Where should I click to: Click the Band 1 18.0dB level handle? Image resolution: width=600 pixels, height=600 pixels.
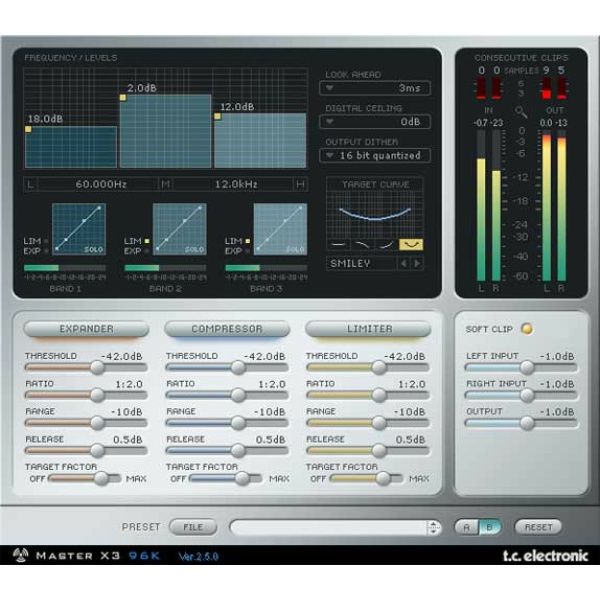point(28,129)
